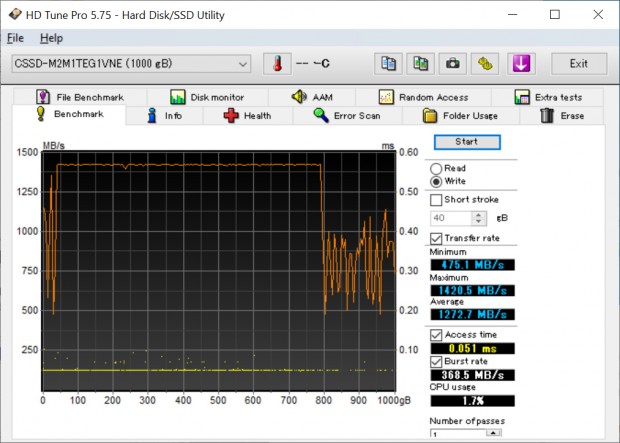Click the Short stroke size spinner arrows
620x443 pixels.
click(x=479, y=218)
